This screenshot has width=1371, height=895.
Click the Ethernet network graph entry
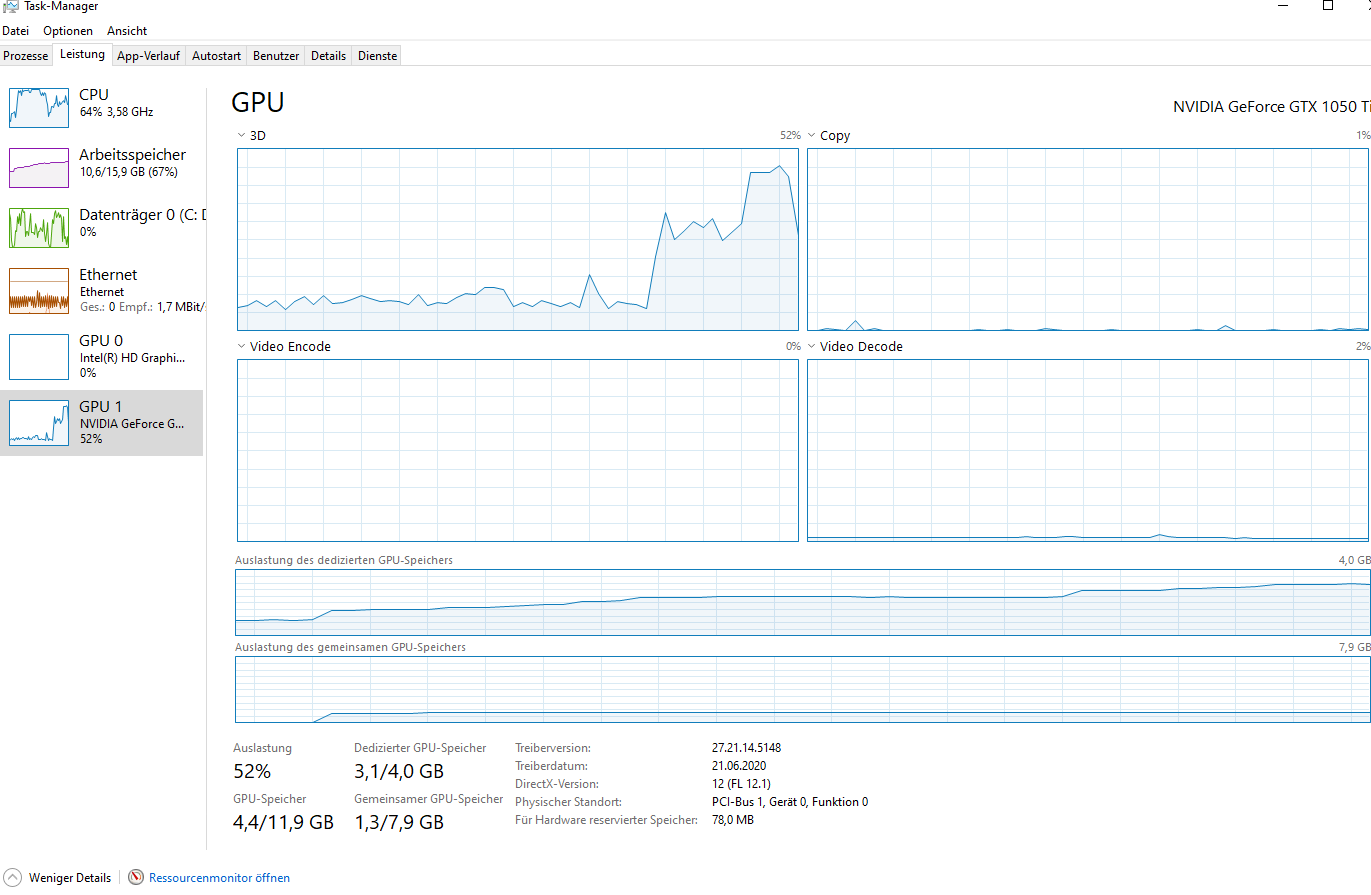39,290
